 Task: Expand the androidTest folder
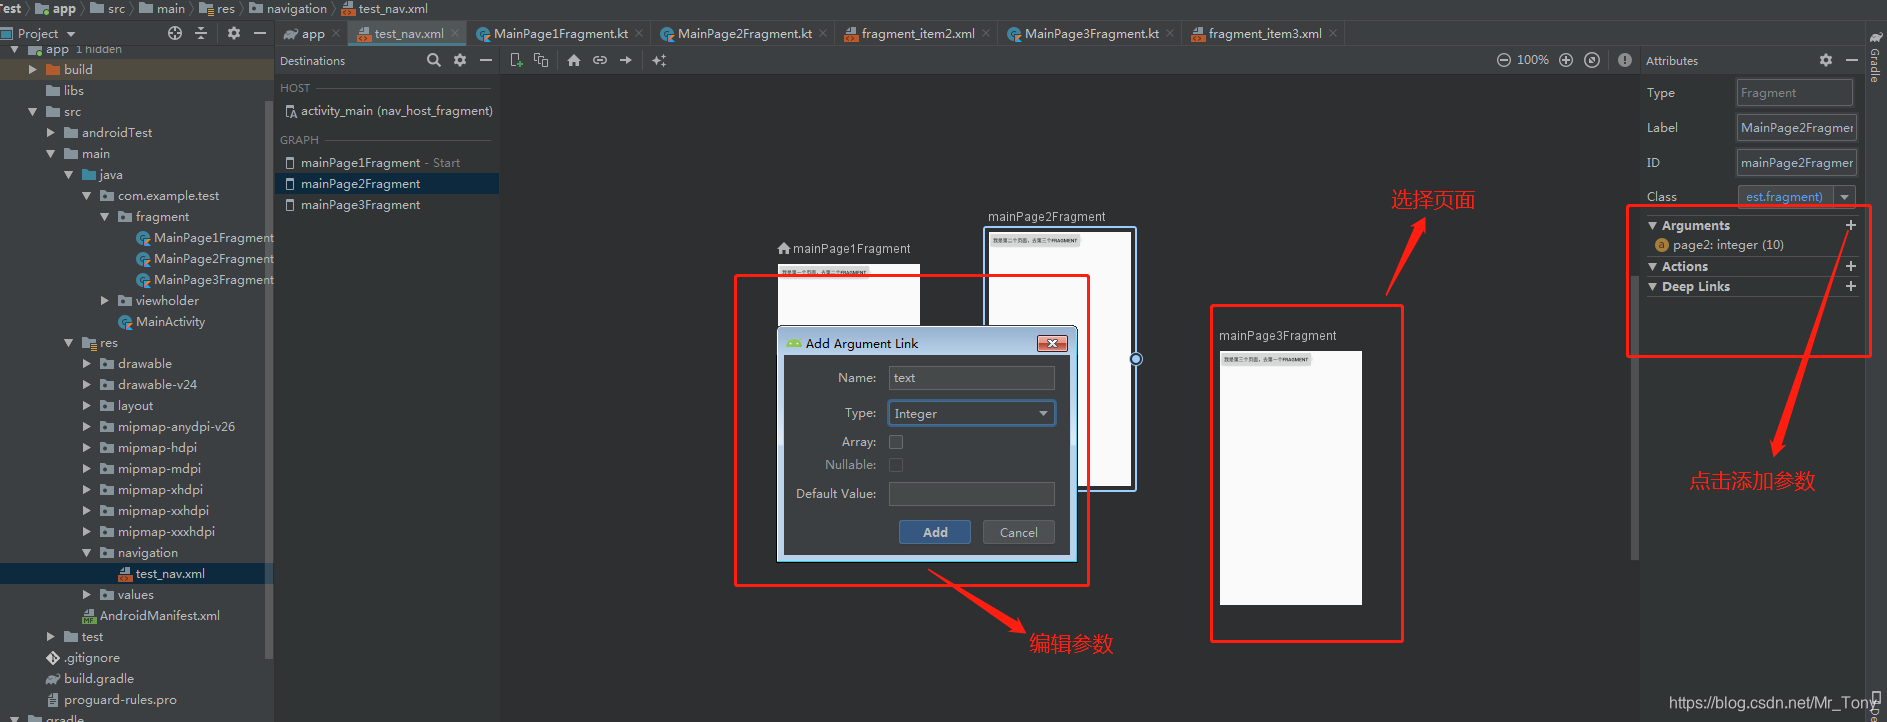(51, 133)
